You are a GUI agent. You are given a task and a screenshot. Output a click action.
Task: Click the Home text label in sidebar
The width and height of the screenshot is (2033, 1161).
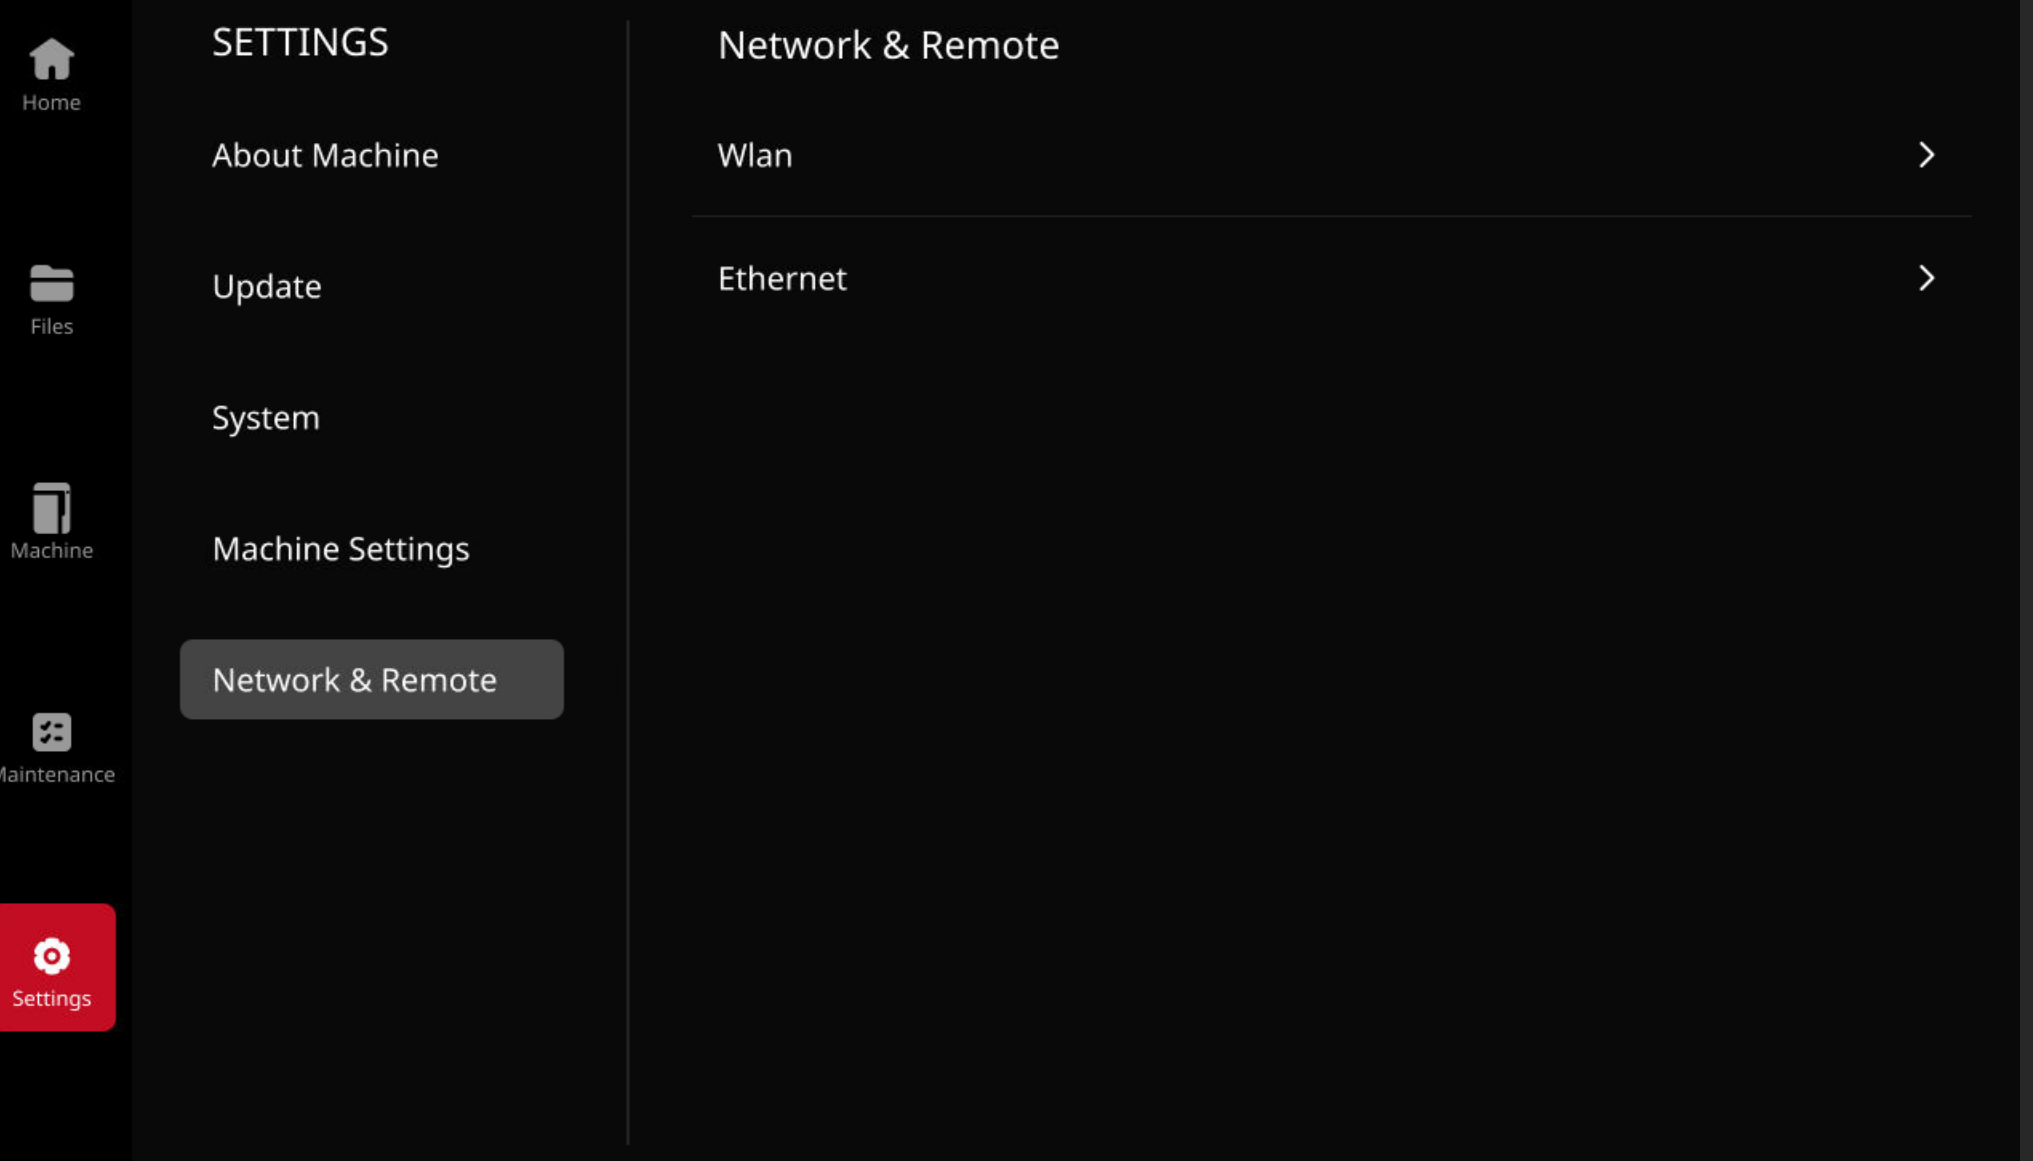(51, 102)
